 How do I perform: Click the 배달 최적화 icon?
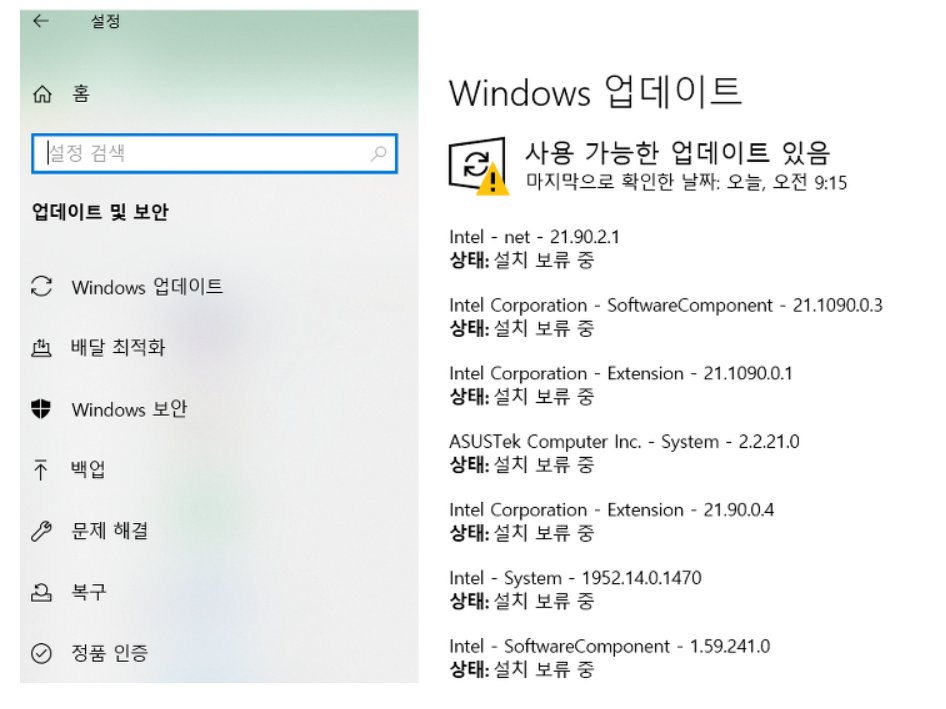[41, 348]
